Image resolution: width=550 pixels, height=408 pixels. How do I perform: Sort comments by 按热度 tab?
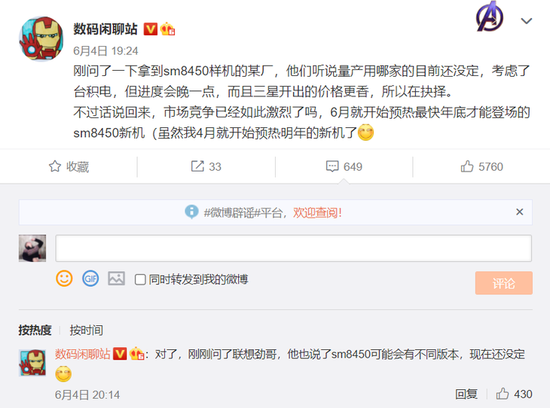tap(35, 330)
